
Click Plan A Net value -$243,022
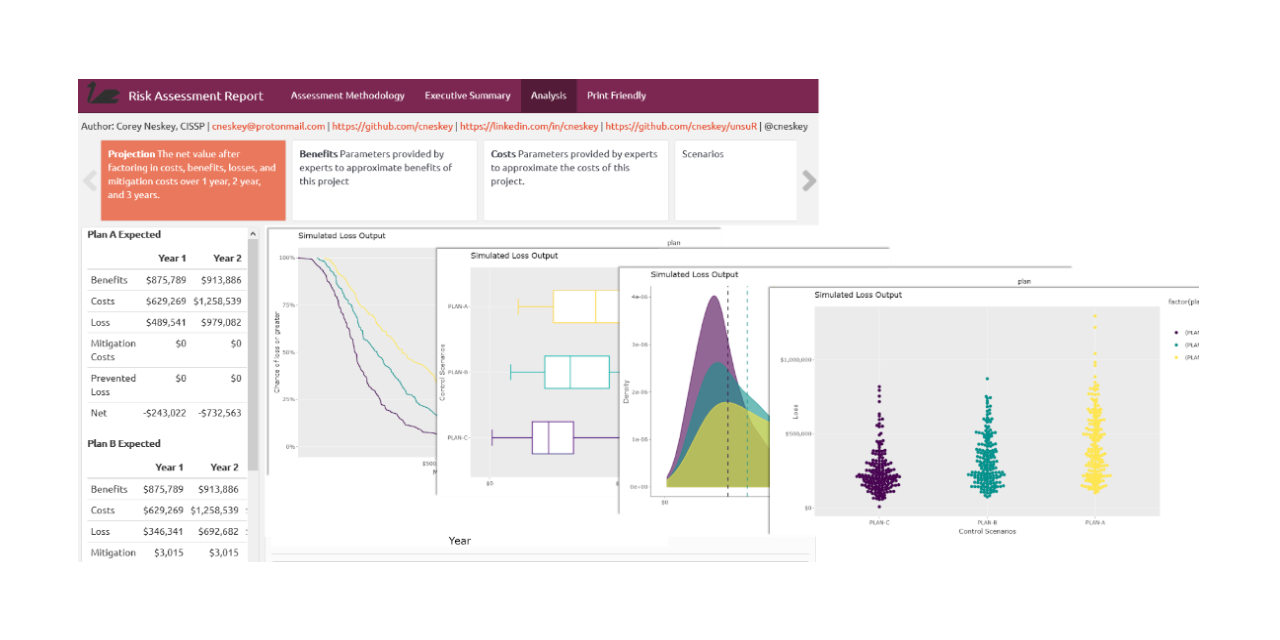[x=164, y=412]
